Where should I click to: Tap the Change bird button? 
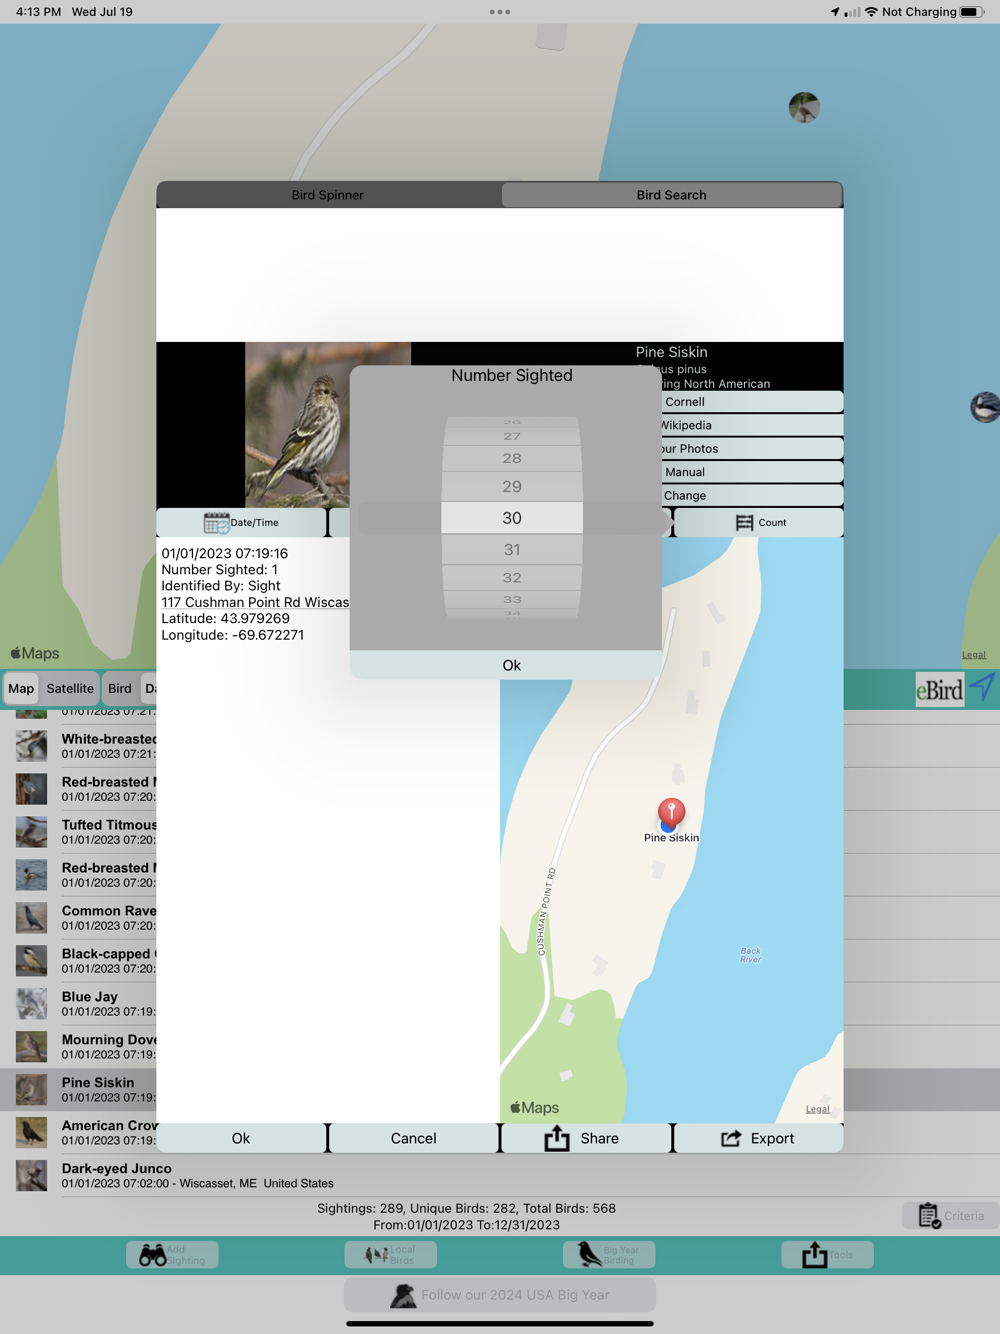pyautogui.click(x=752, y=495)
